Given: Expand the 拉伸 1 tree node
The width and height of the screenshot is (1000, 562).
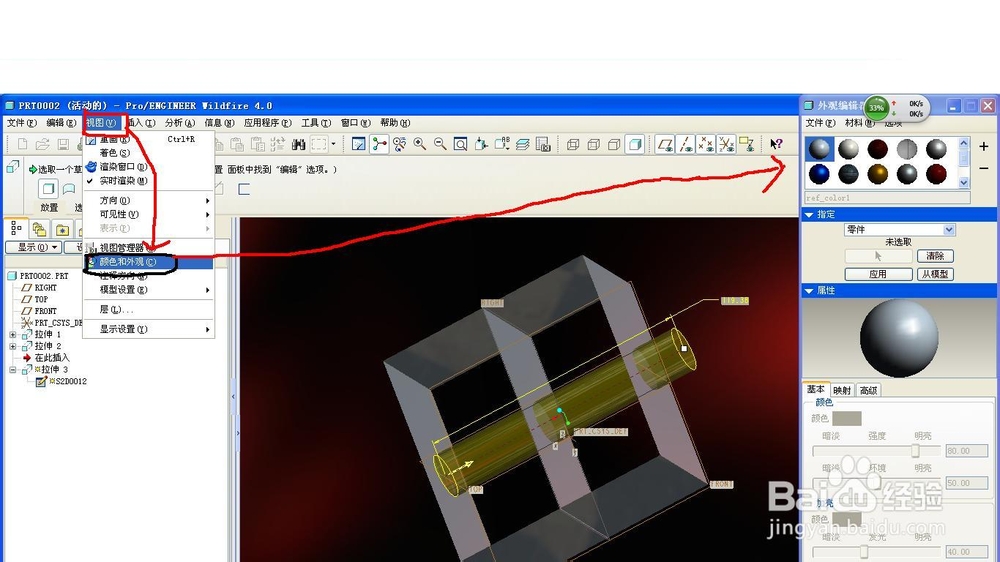Looking at the screenshot, I should pos(13,334).
